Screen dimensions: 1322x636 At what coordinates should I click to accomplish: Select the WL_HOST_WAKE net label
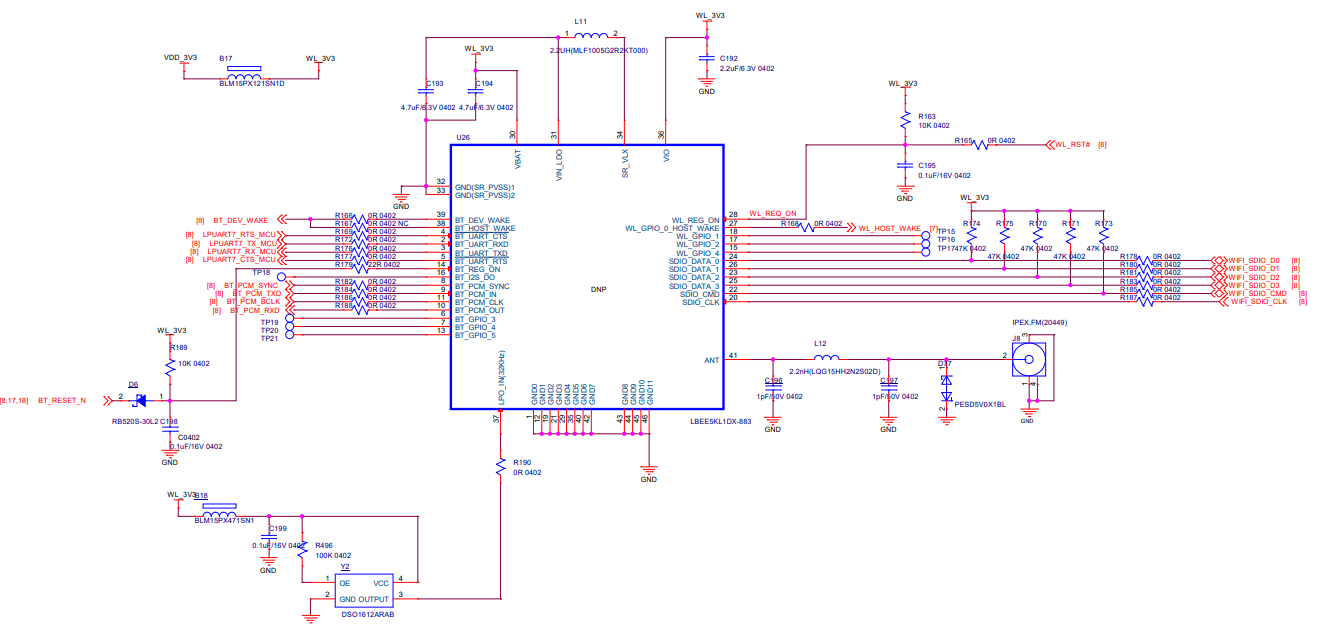(888, 229)
